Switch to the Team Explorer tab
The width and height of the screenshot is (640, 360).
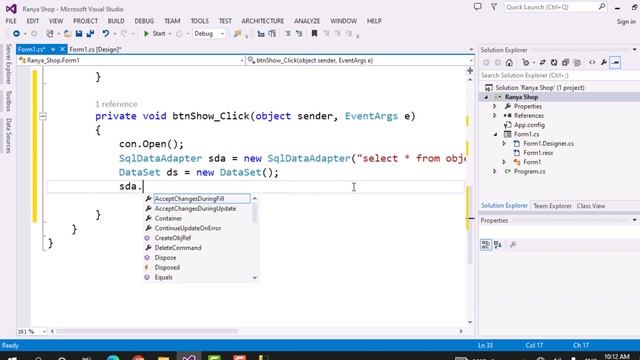[x=552, y=206]
